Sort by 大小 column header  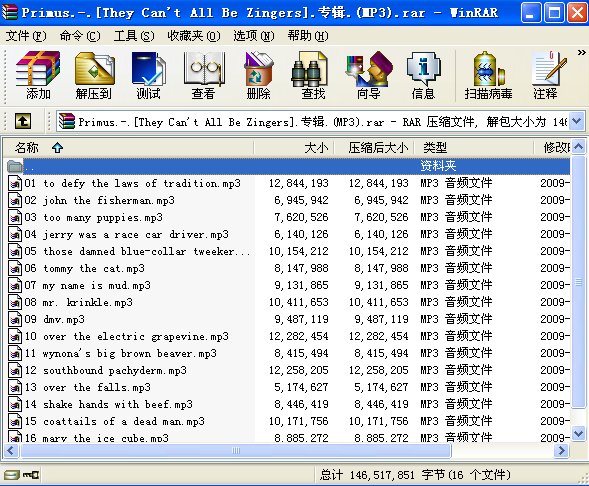tap(294, 148)
